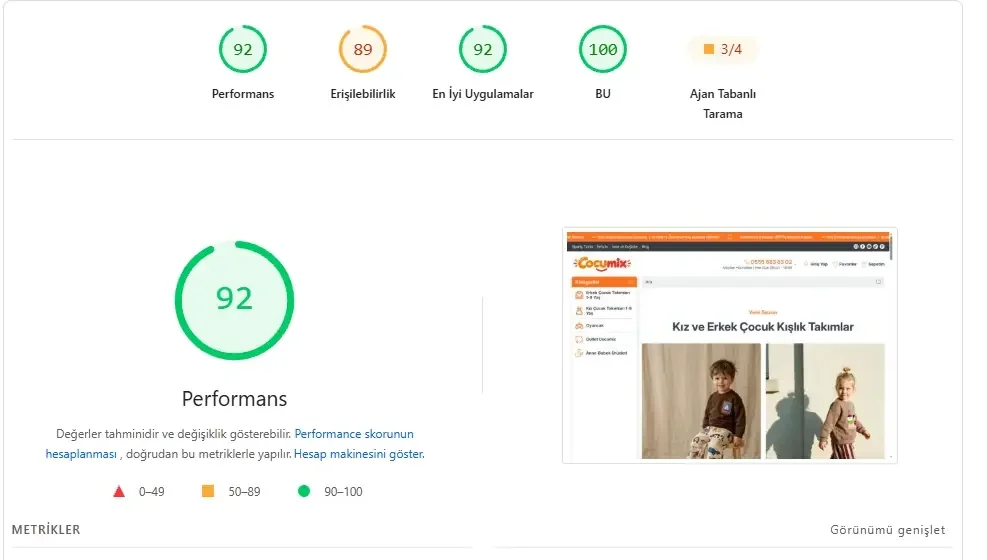The image size is (987, 560).
Task: Click 'Değerler tahminidir ve değişiklik gösterebilir' text
Action: tap(173, 434)
